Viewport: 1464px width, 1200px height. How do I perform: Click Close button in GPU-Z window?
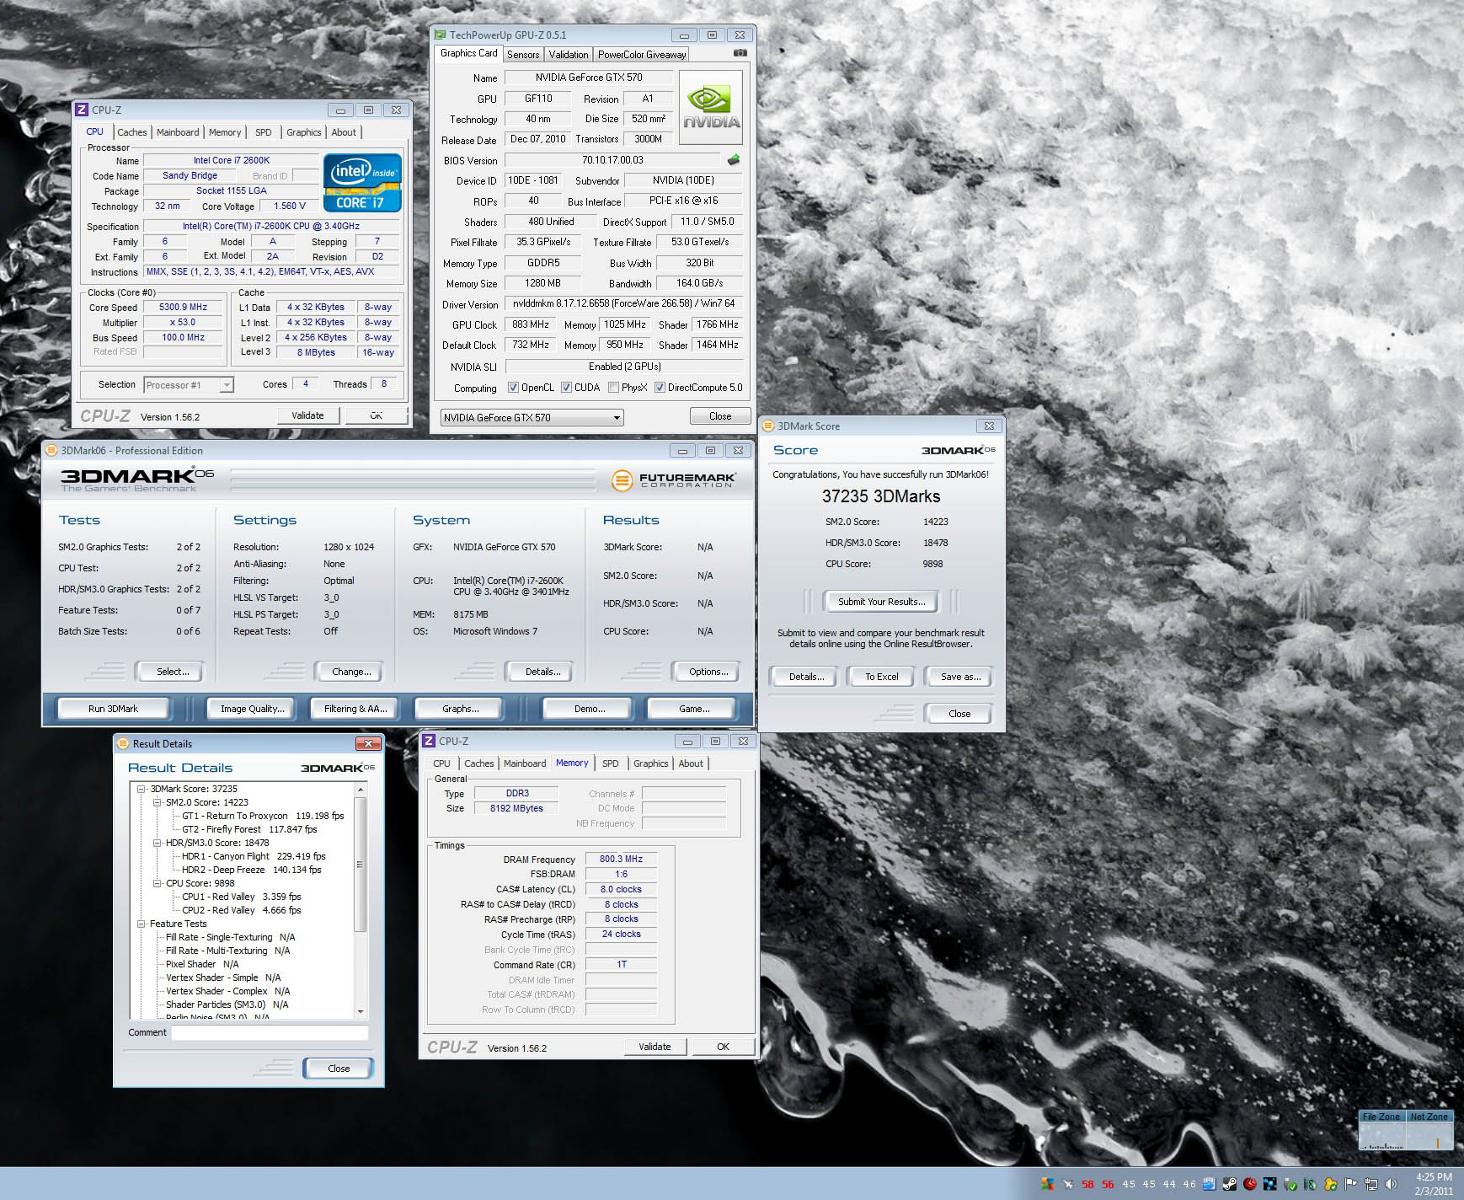coord(720,416)
